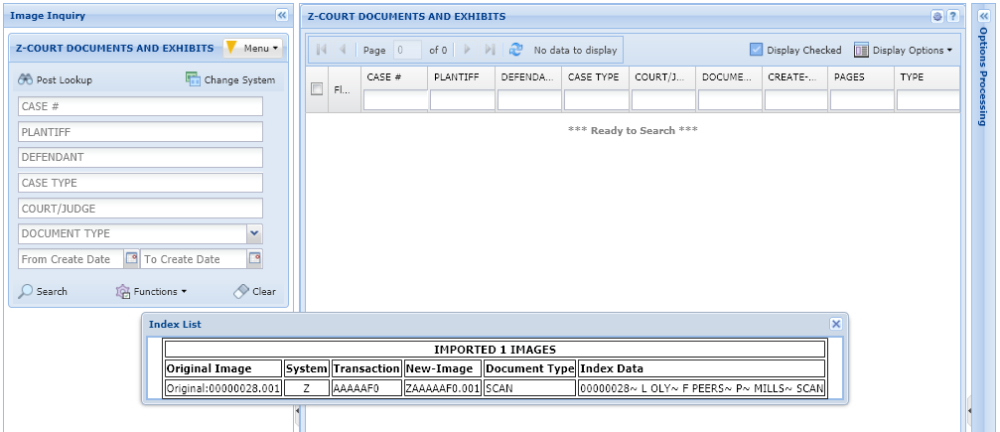
Task: Click the Clear eraser button
Action: pos(254,292)
